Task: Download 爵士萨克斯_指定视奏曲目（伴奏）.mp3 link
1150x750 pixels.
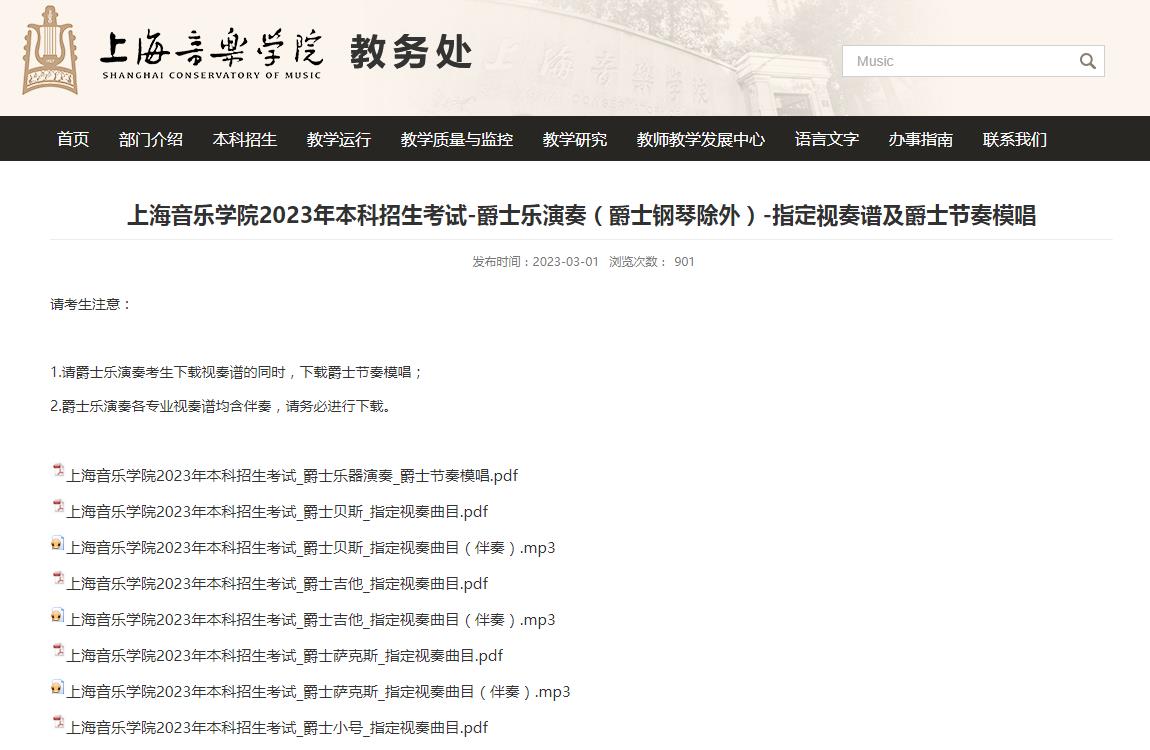Action: click(x=318, y=691)
